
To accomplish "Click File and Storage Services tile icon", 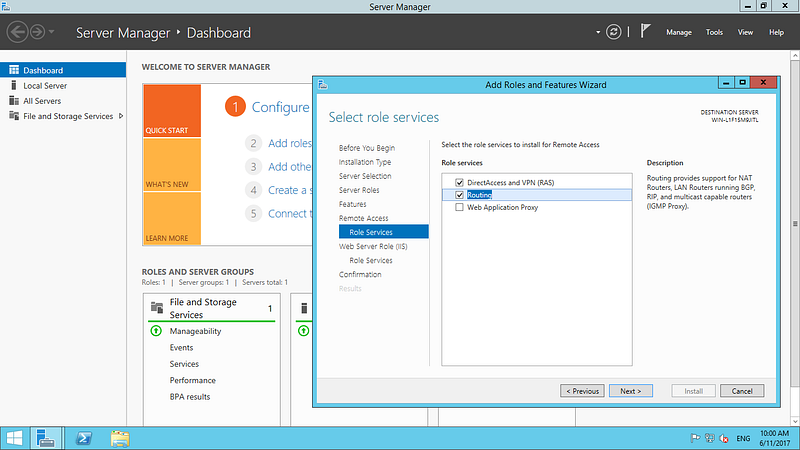I will 157,308.
